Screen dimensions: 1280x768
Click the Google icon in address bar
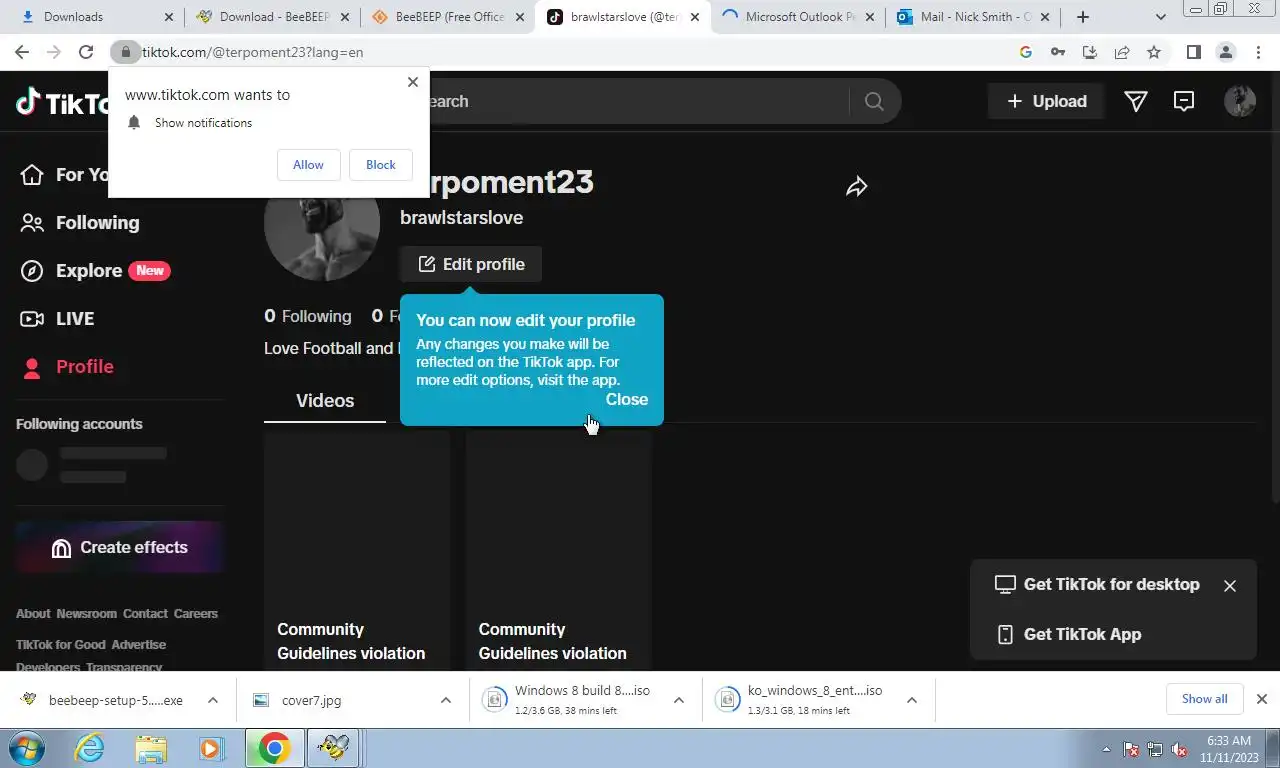pyautogui.click(x=1025, y=52)
